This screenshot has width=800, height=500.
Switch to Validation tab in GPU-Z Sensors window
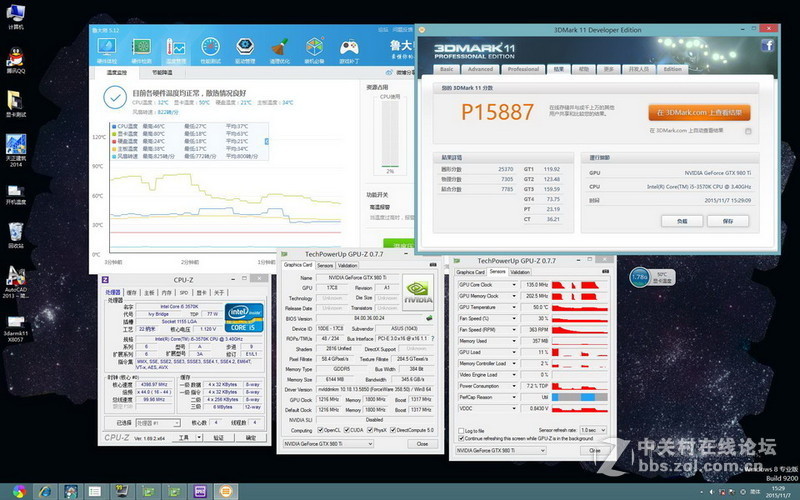(x=520, y=272)
